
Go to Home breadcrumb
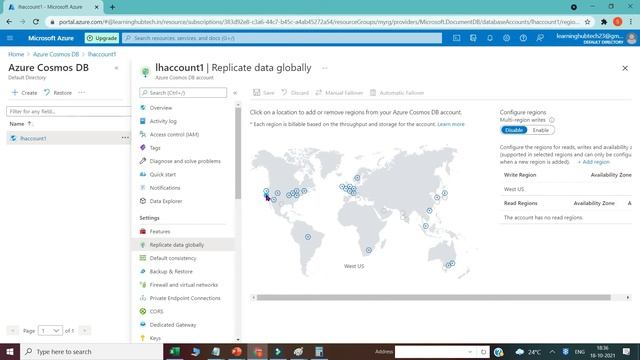16,54
